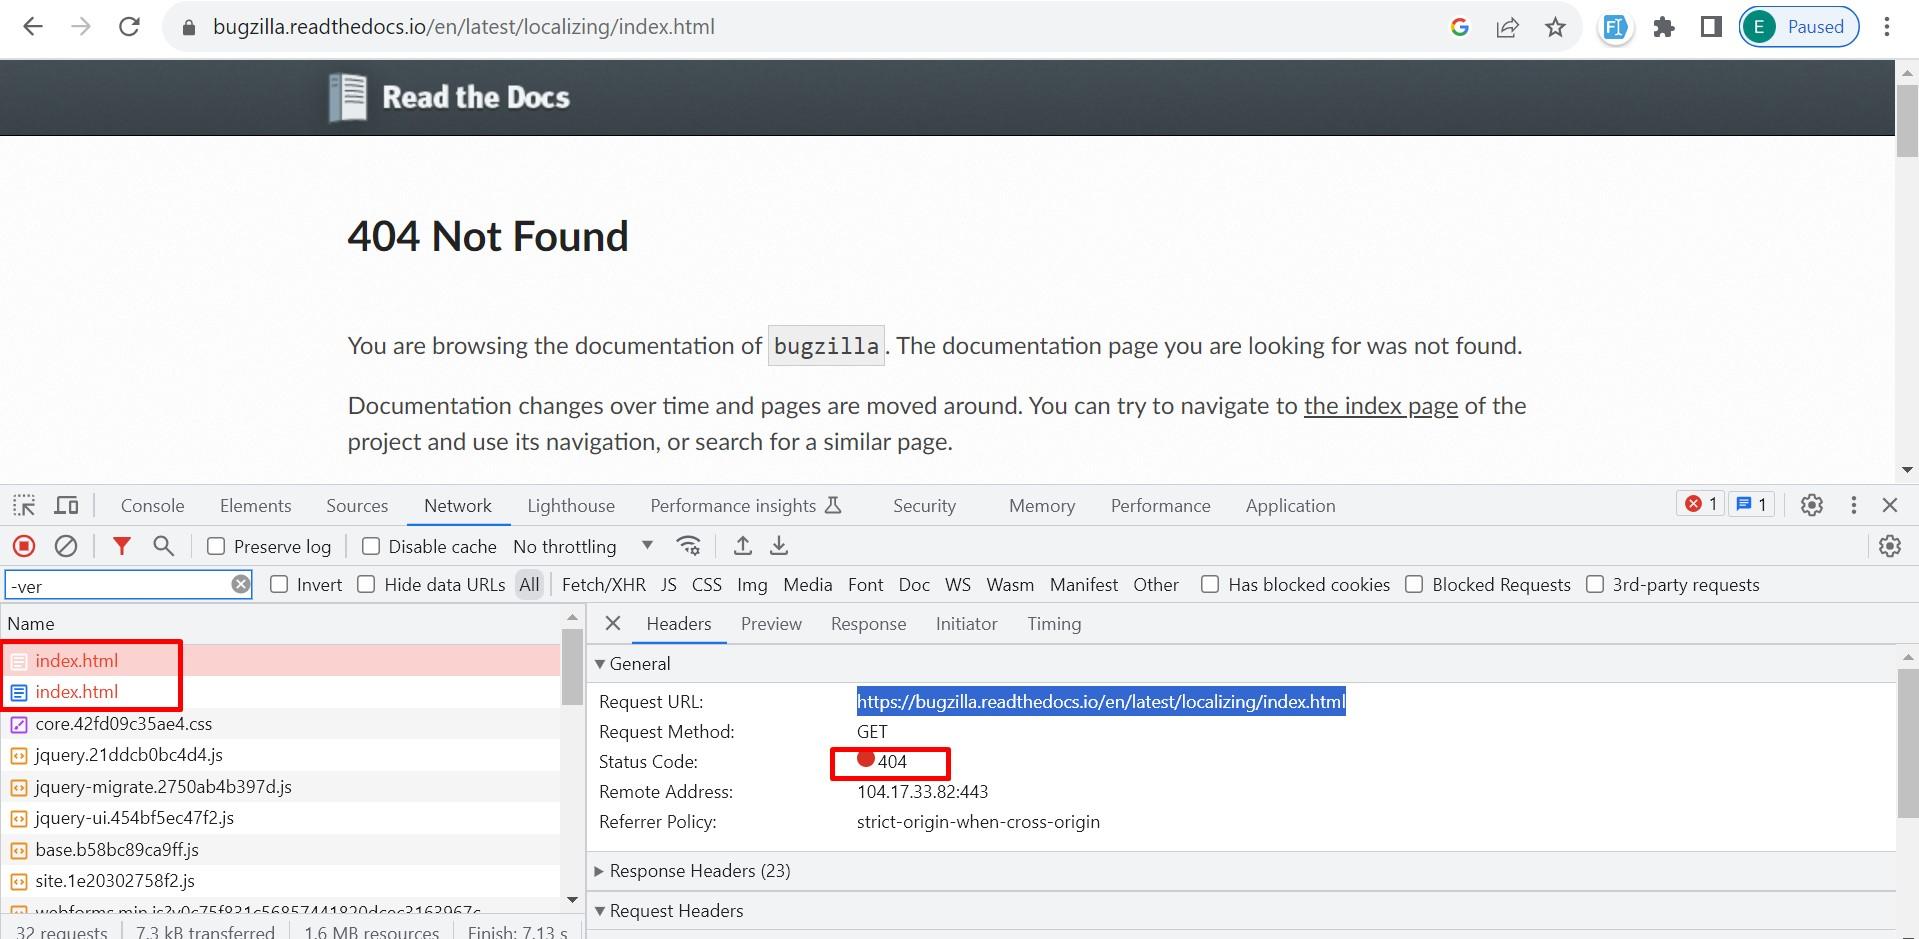The height and width of the screenshot is (939, 1919).
Task: Enable the Preserve log checkbox
Action: coord(216,546)
